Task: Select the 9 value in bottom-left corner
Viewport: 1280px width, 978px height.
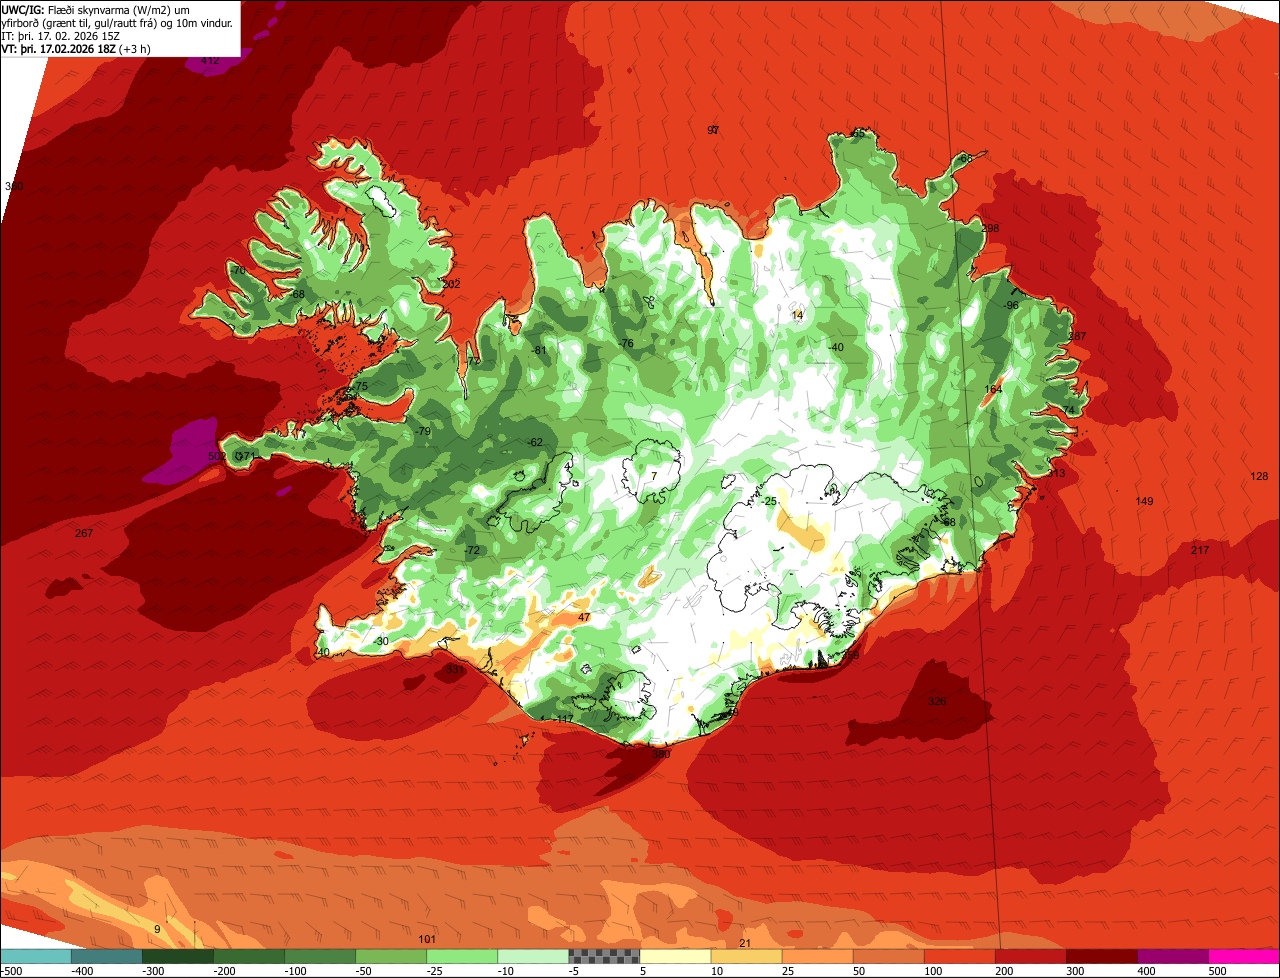Action: coord(156,930)
